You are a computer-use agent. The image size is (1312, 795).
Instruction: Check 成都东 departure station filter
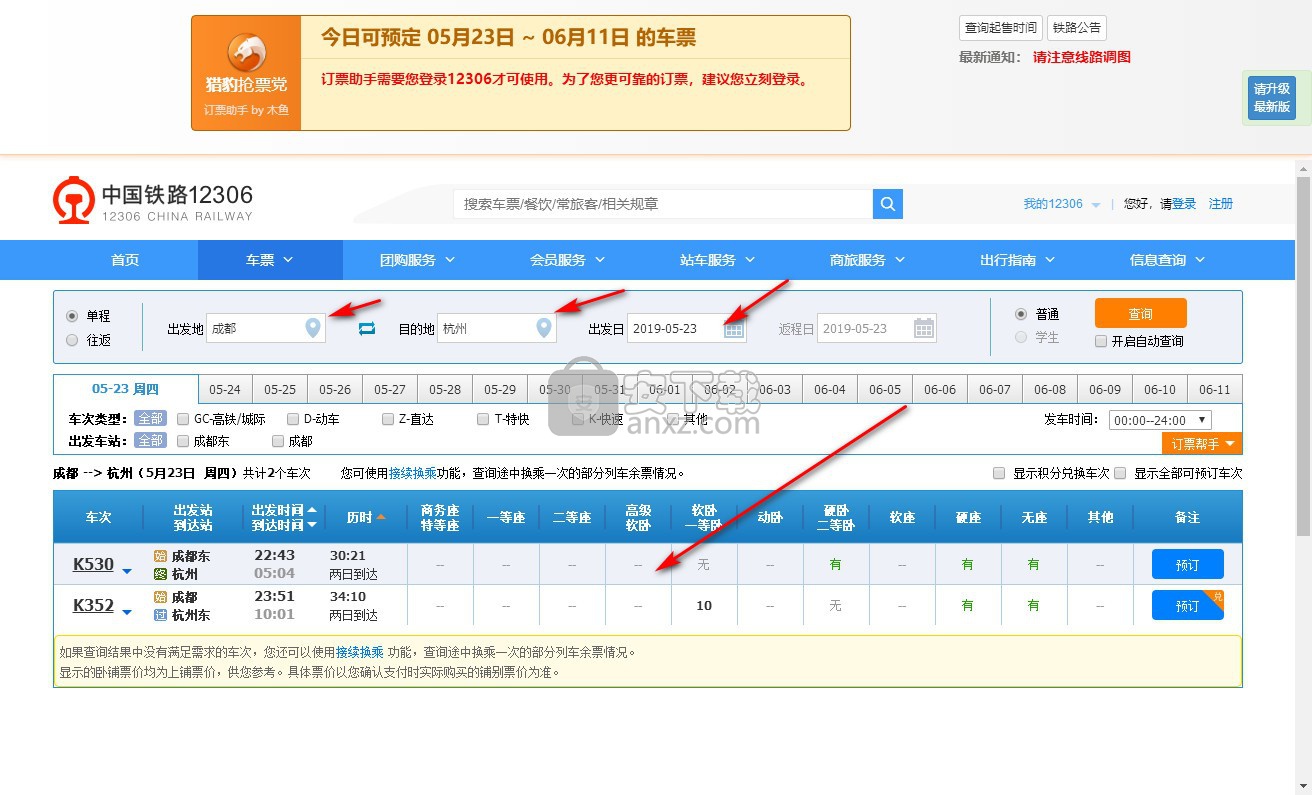tap(183, 441)
